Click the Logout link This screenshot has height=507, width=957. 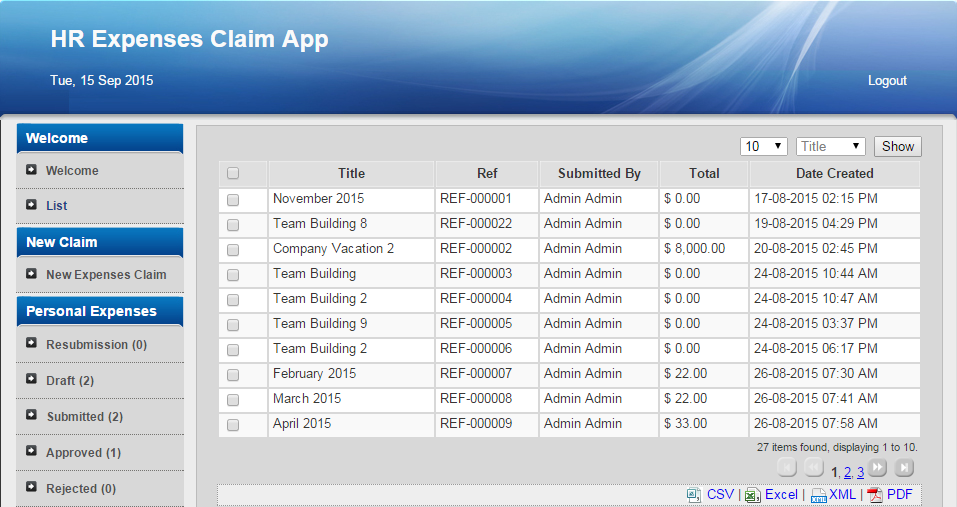tap(887, 81)
